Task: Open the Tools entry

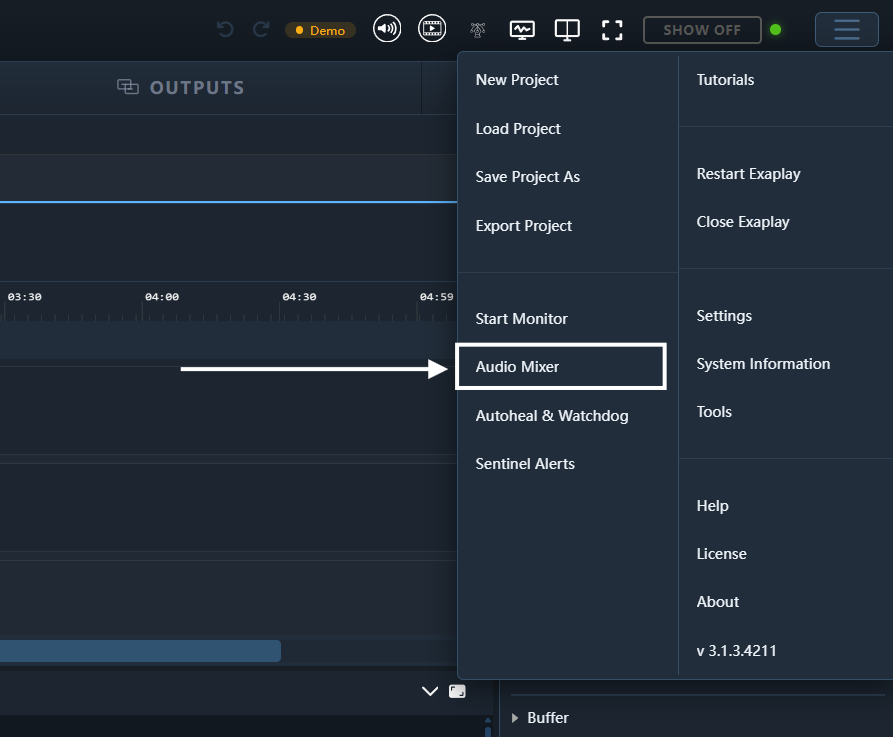Action: pyautogui.click(x=714, y=412)
